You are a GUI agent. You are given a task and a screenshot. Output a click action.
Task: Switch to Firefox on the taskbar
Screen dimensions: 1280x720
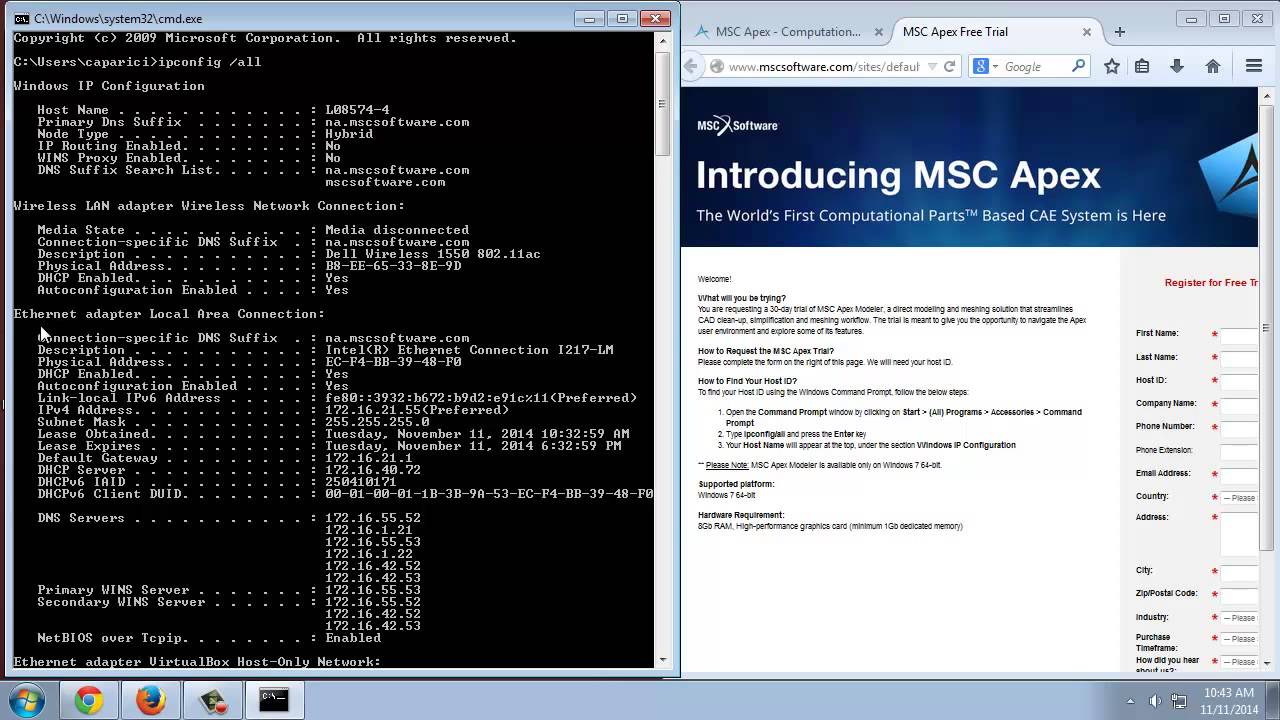tap(150, 701)
